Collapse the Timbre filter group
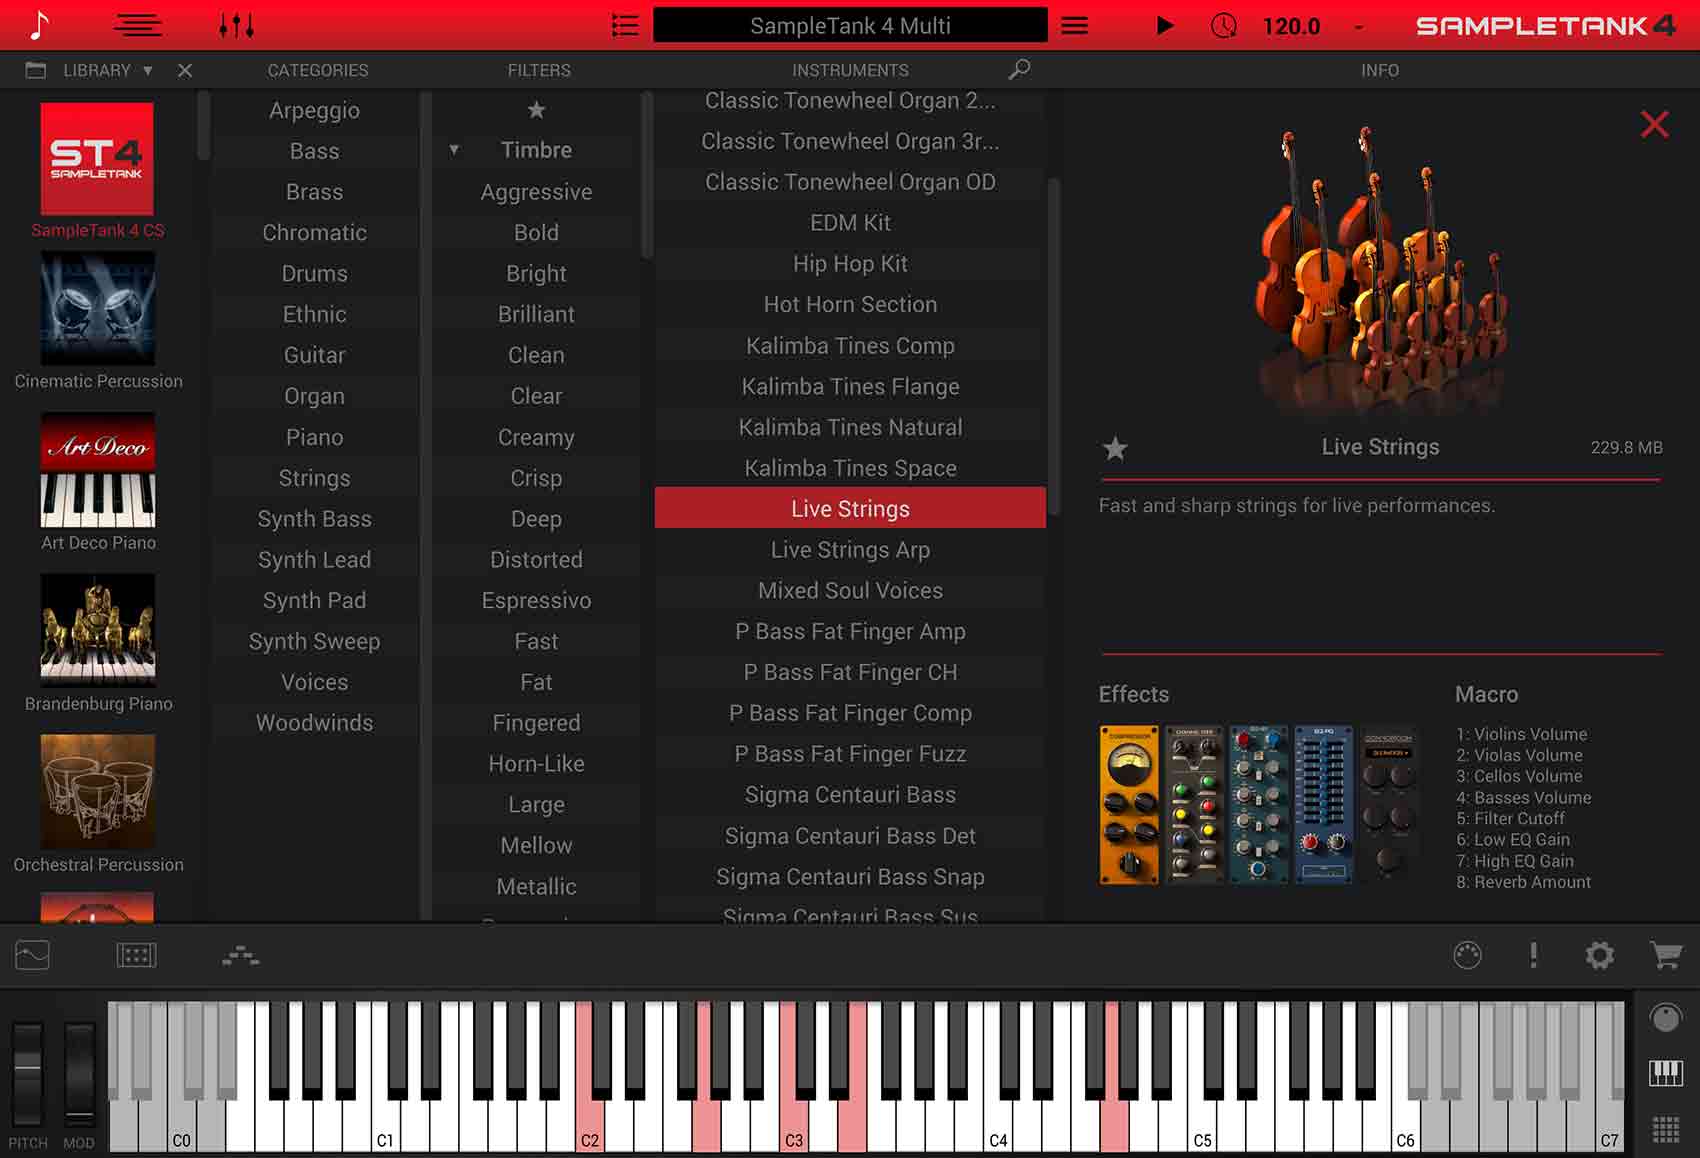Viewport: 1700px width, 1158px height. 454,150
